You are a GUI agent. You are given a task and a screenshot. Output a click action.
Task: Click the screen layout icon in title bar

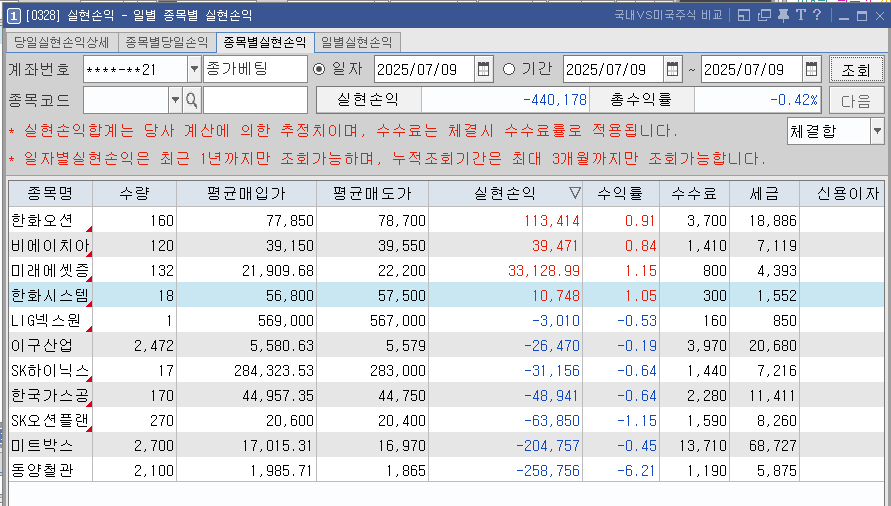743,15
